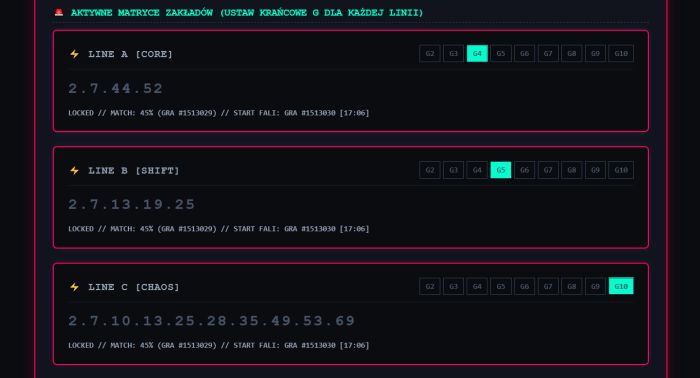700x378 pixels.
Task: Click the red siren icon in the header
Action: 59,12
